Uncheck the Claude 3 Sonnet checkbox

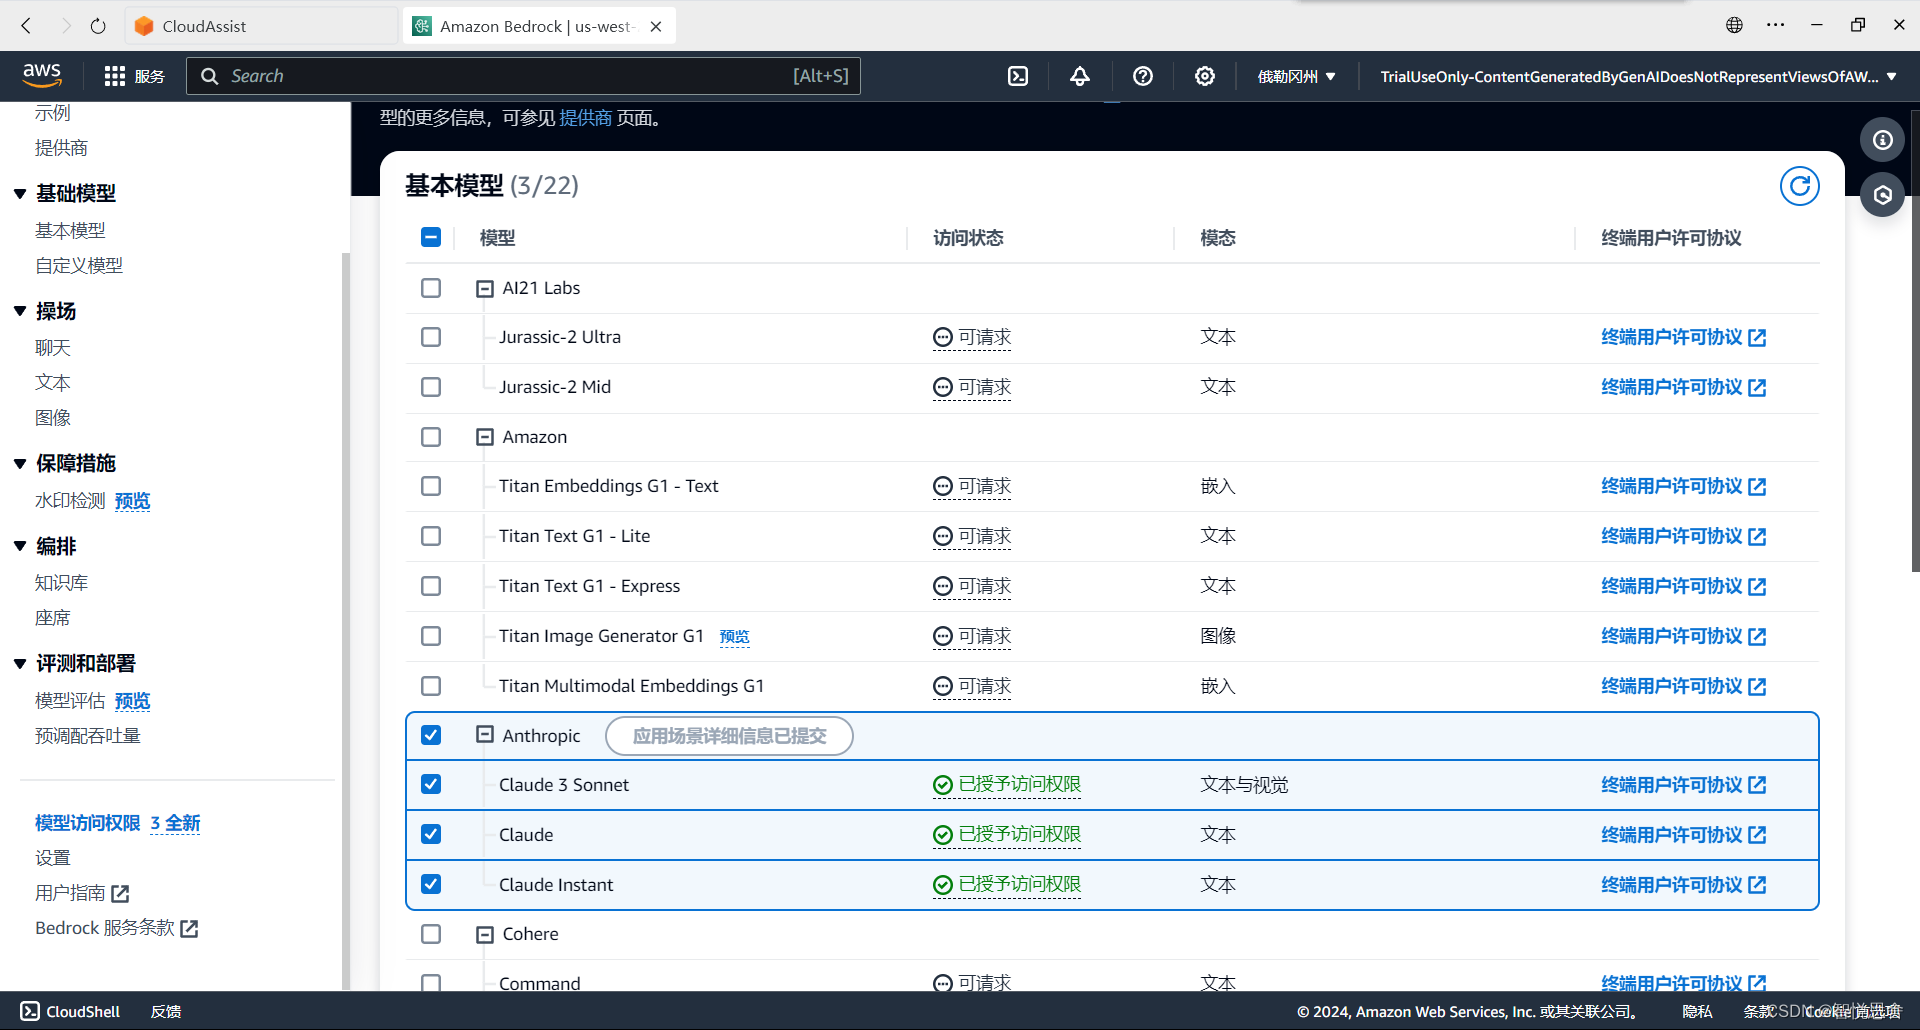coord(431,784)
